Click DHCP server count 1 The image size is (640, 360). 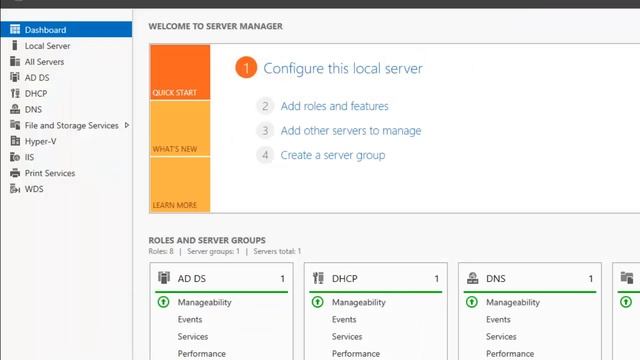tap(437, 279)
